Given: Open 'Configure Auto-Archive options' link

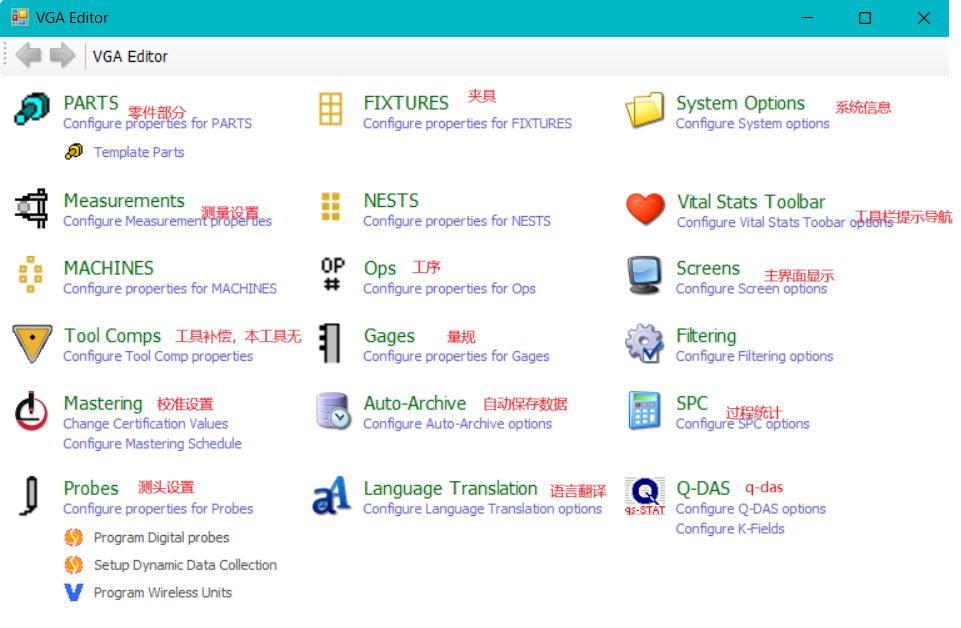Looking at the screenshot, I should click(458, 424).
